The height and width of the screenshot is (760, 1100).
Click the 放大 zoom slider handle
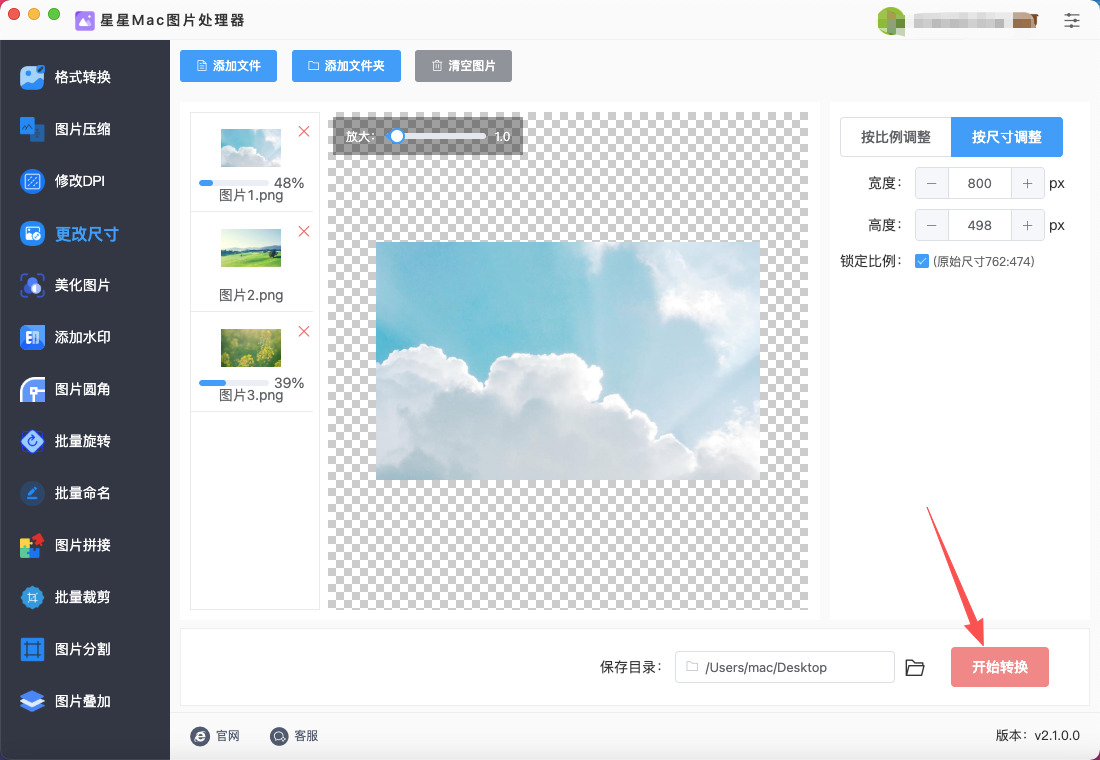(x=397, y=136)
